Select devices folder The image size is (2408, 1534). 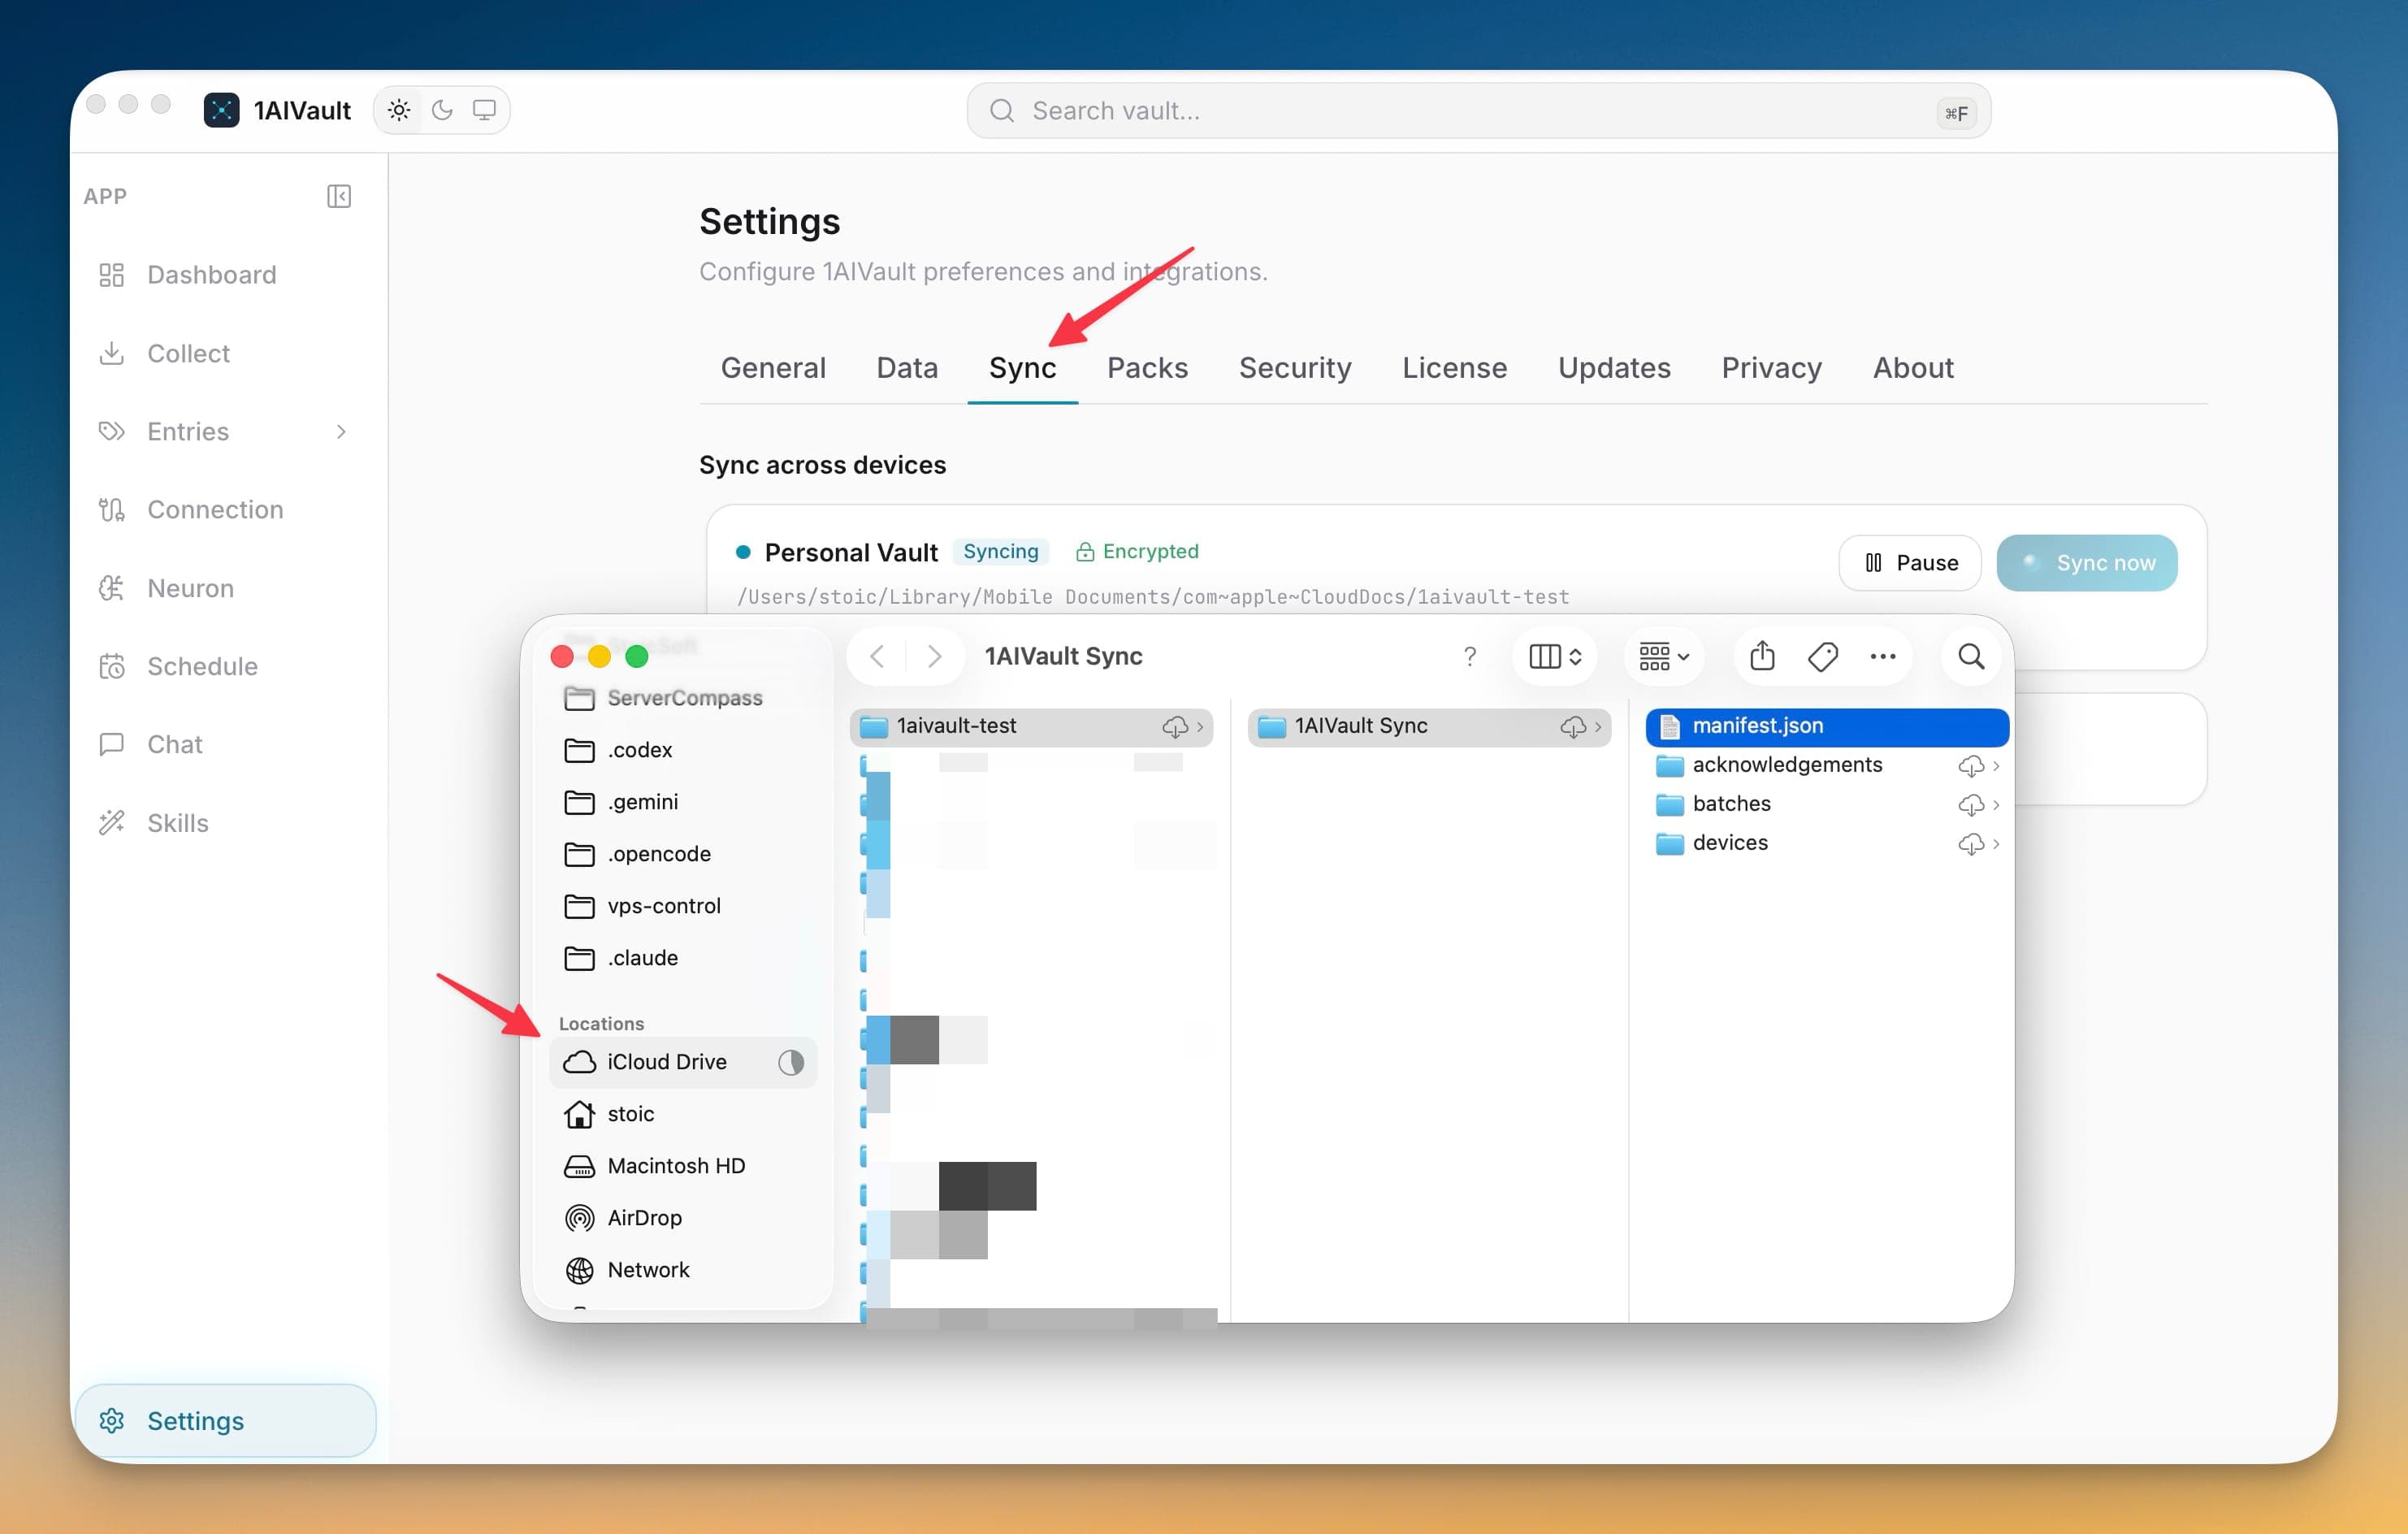tap(1827, 844)
